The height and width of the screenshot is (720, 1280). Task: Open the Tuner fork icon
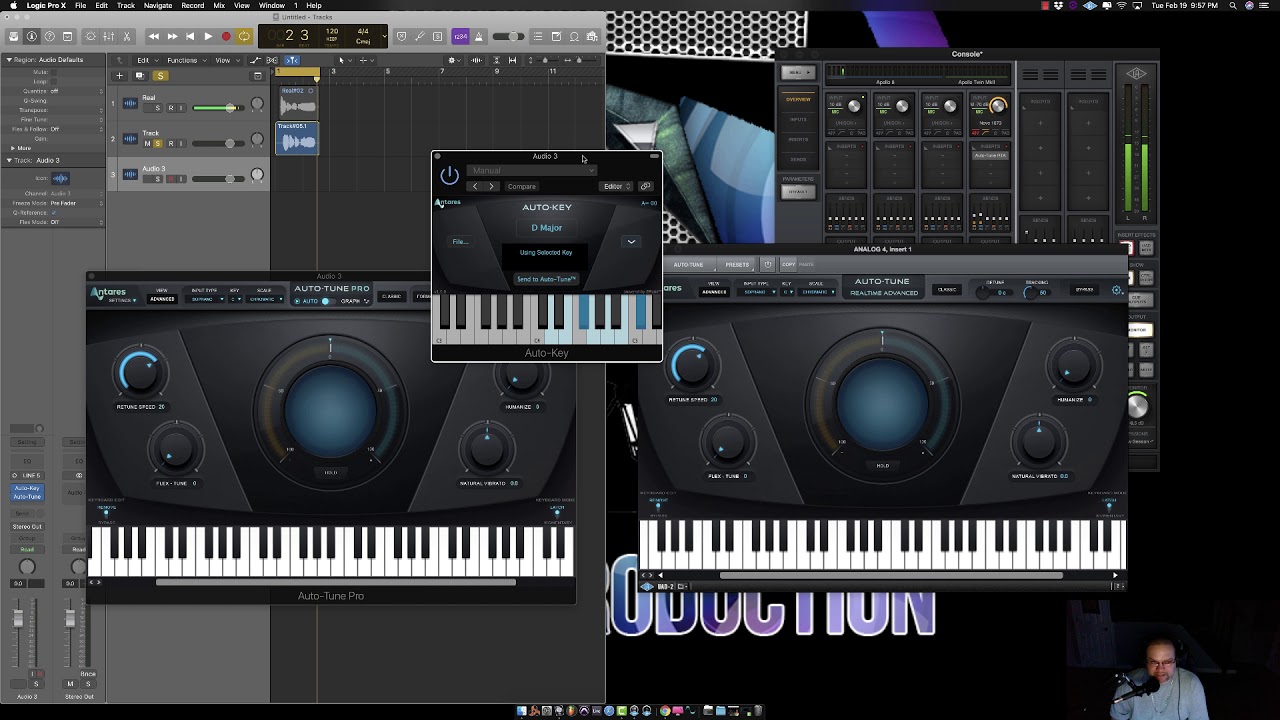point(419,37)
